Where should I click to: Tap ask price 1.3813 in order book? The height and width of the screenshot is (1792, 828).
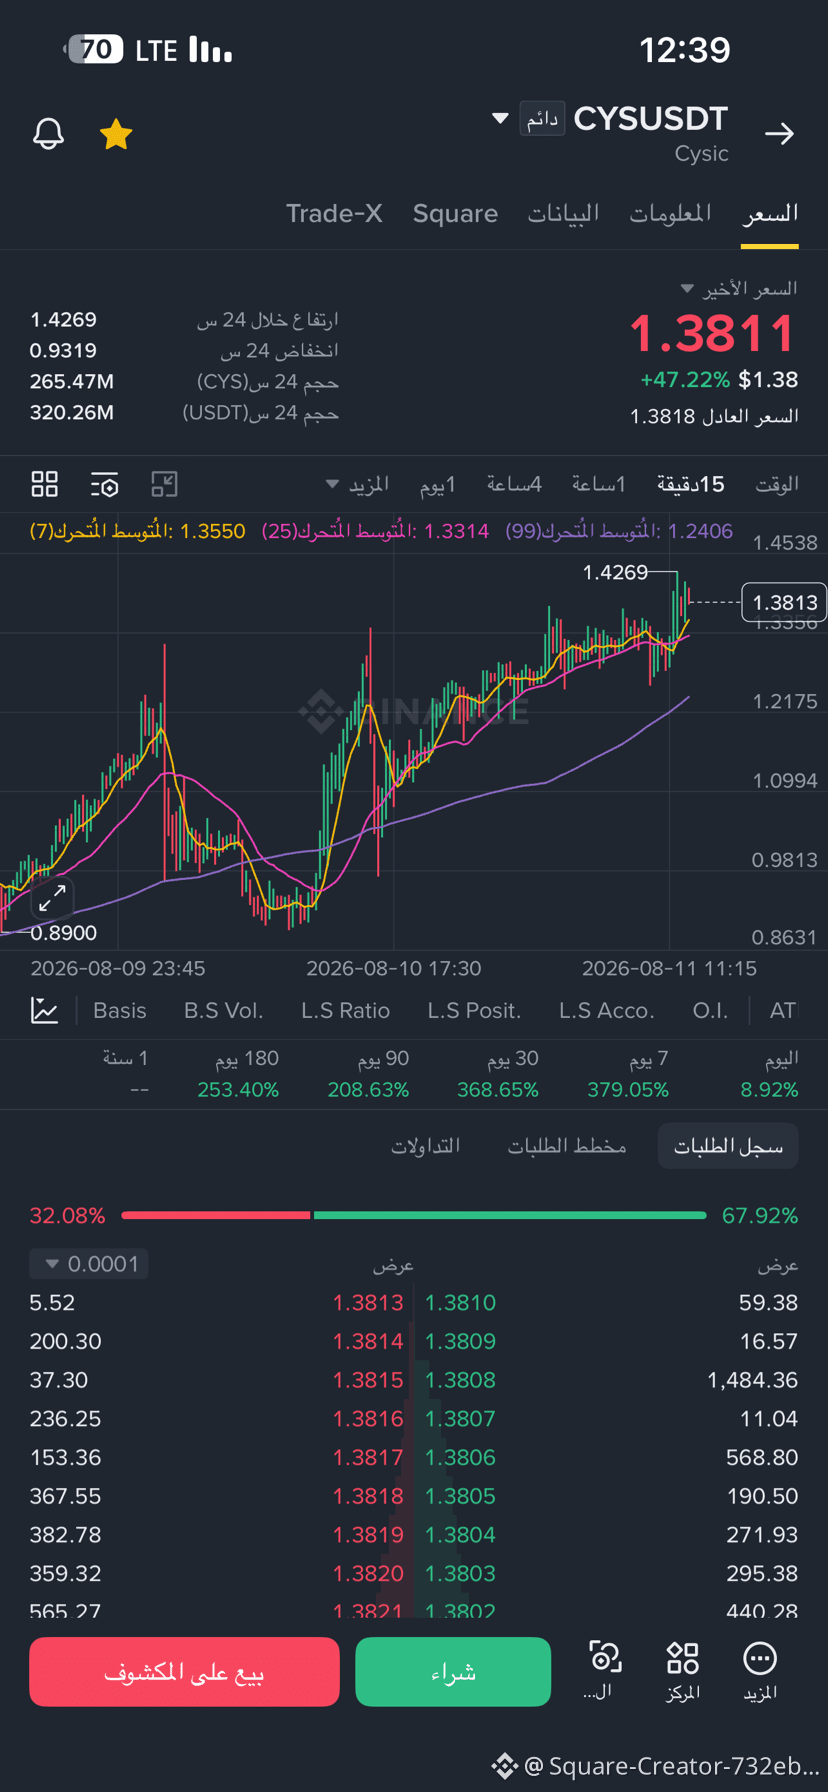pos(368,1303)
